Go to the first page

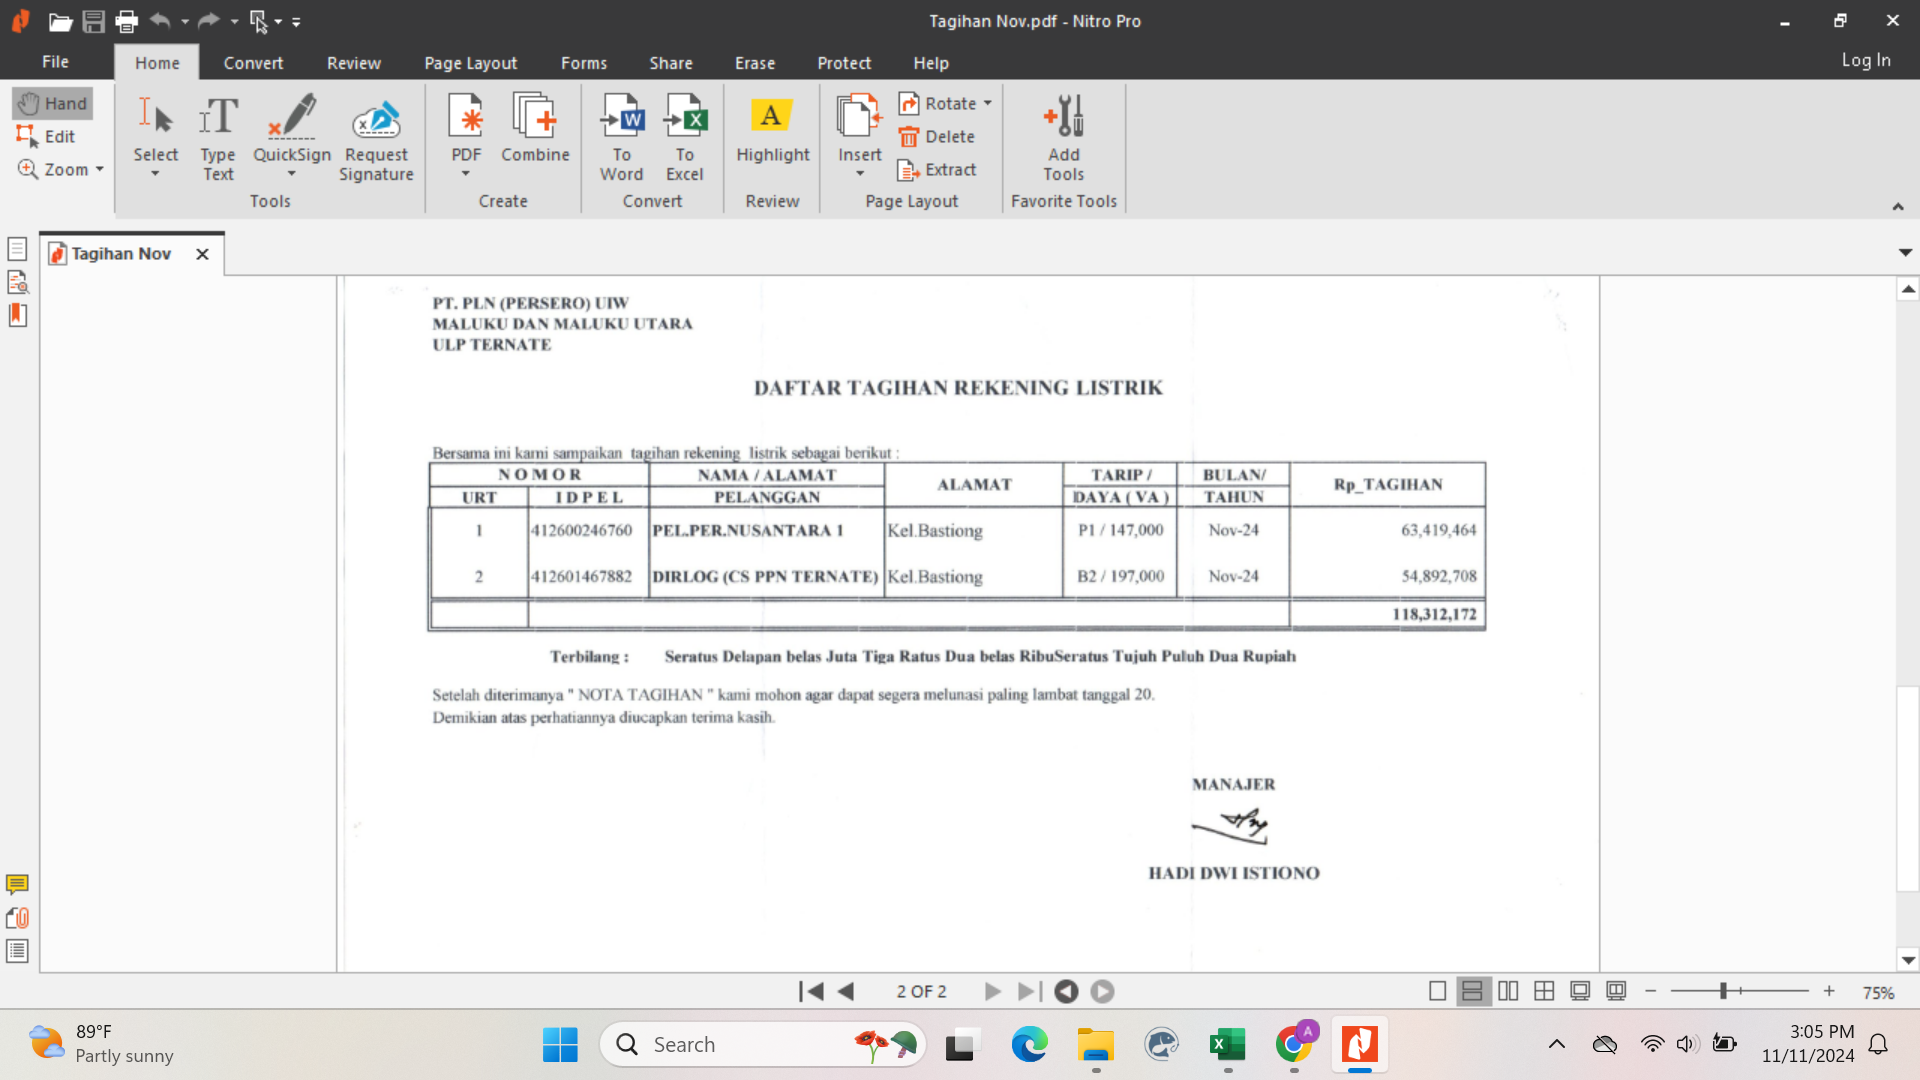[x=811, y=991]
